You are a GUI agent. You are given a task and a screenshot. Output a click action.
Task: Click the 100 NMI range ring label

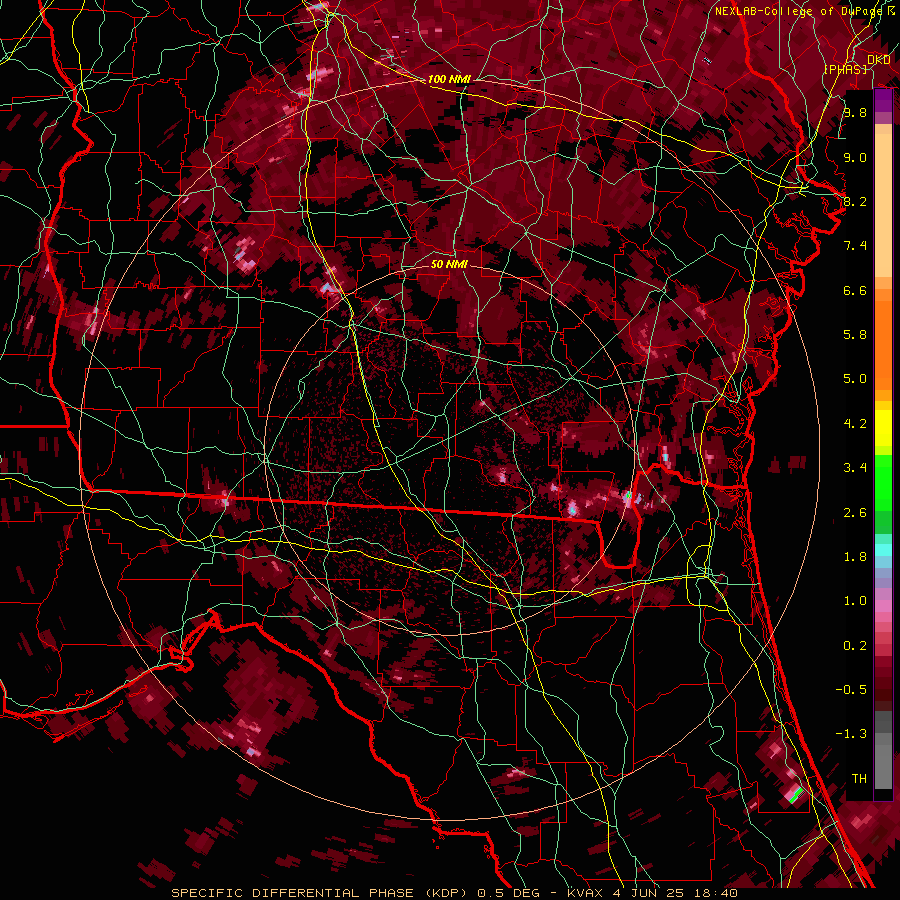pos(449,79)
